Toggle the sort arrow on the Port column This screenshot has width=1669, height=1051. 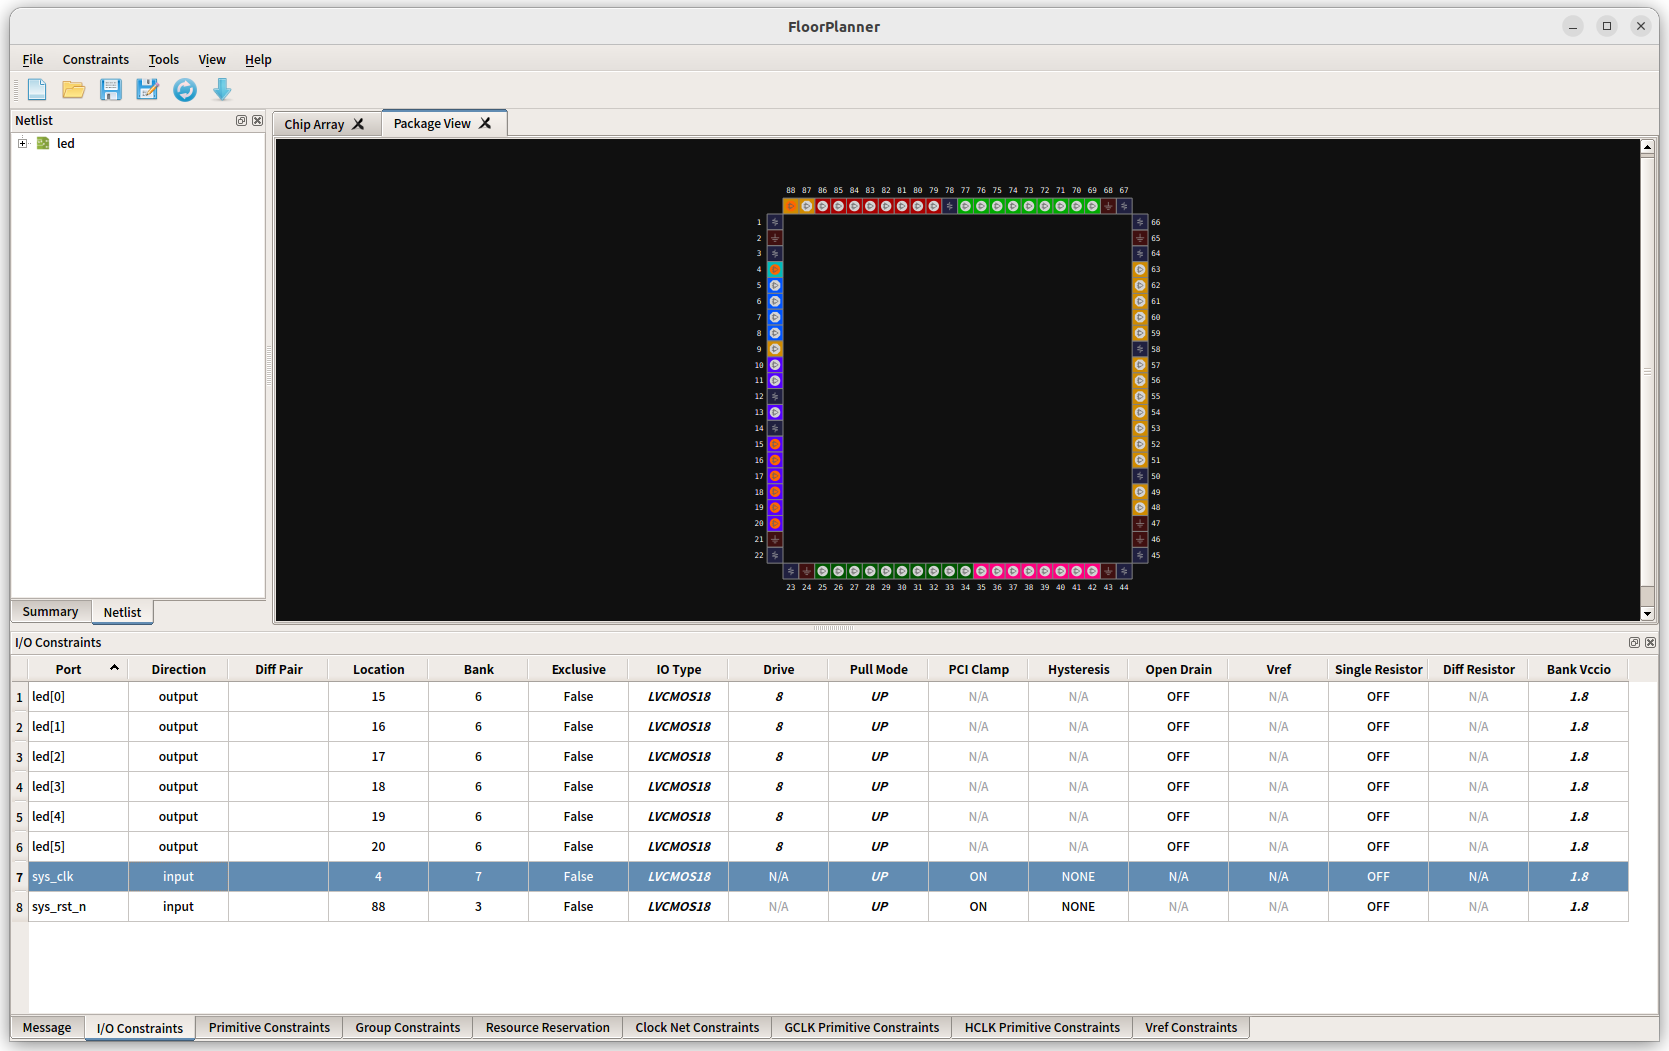pos(114,668)
